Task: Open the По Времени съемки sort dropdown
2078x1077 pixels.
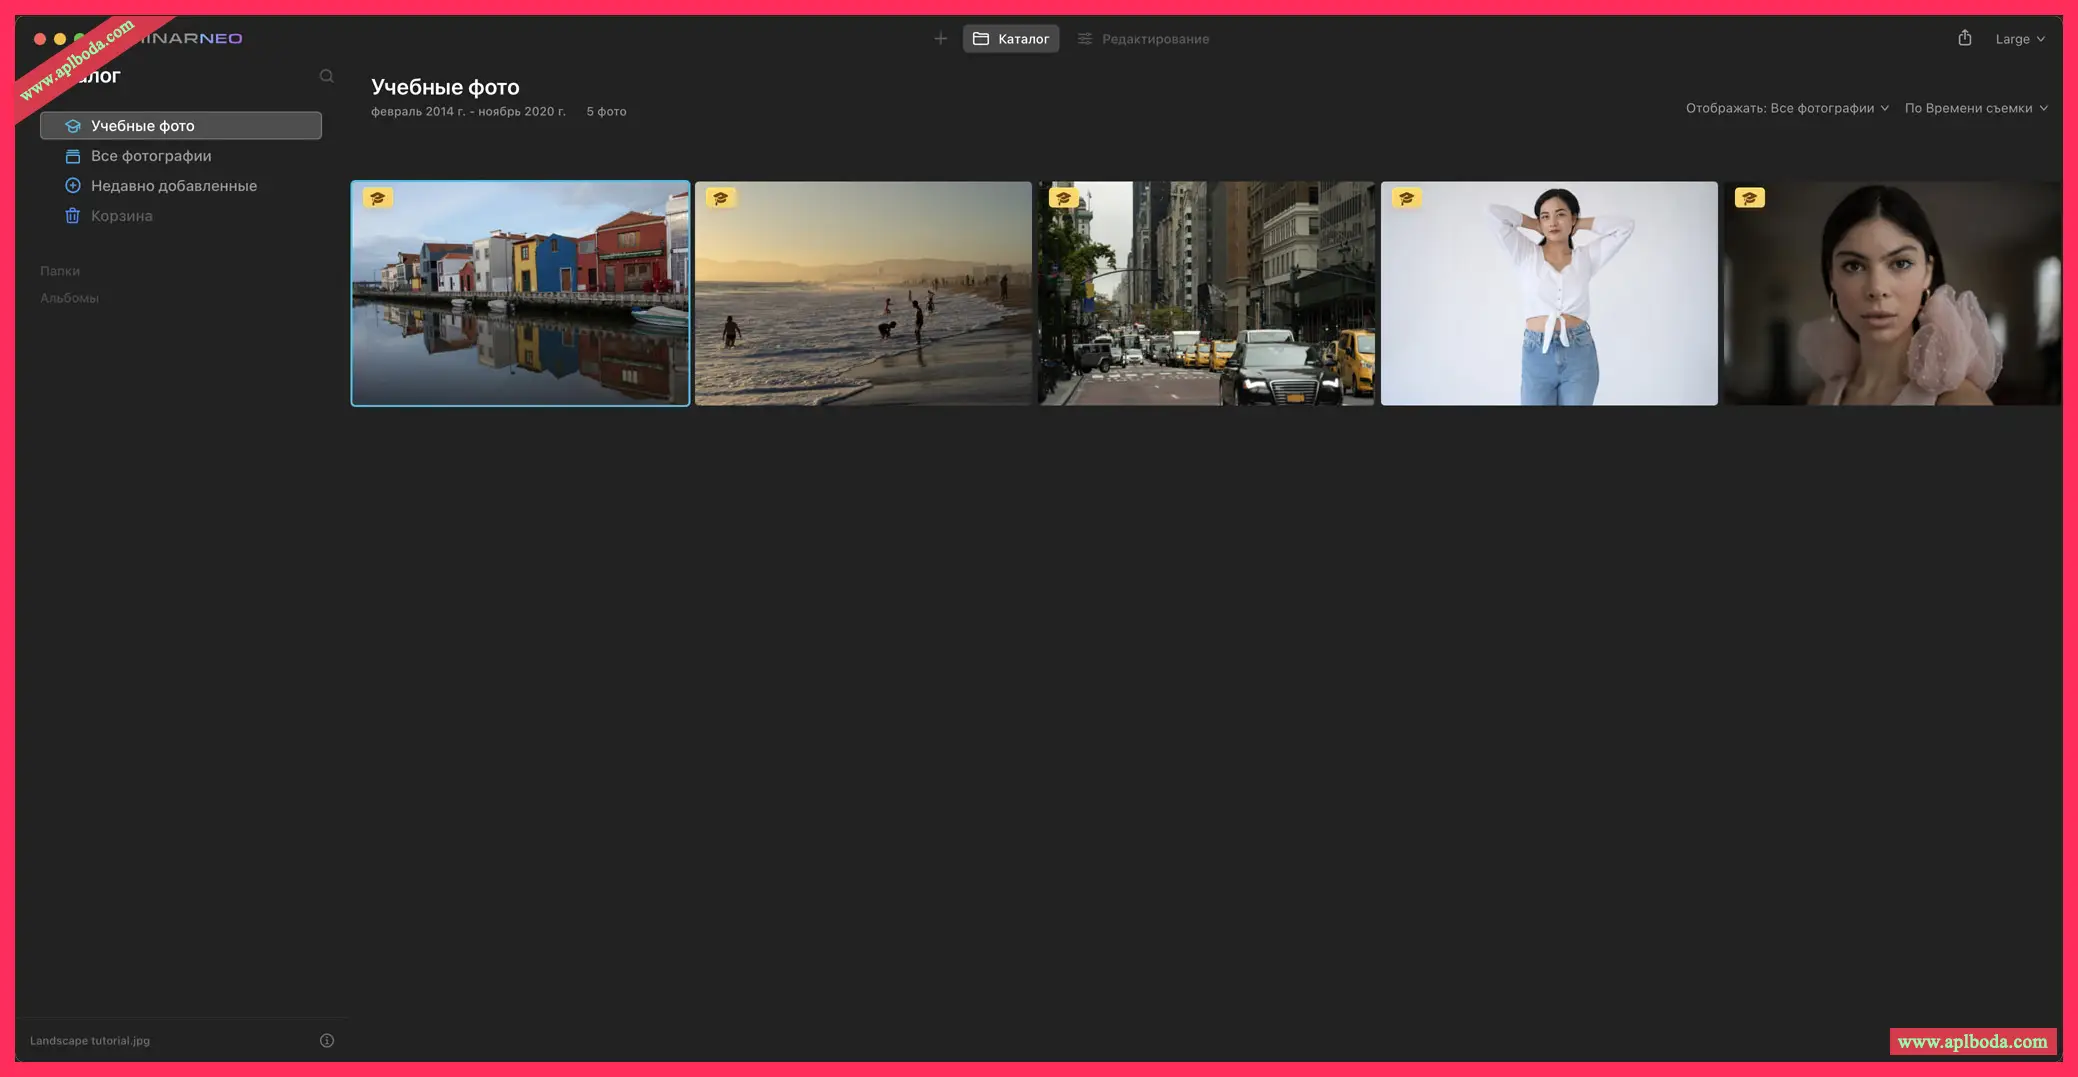Action: pyautogui.click(x=1975, y=107)
